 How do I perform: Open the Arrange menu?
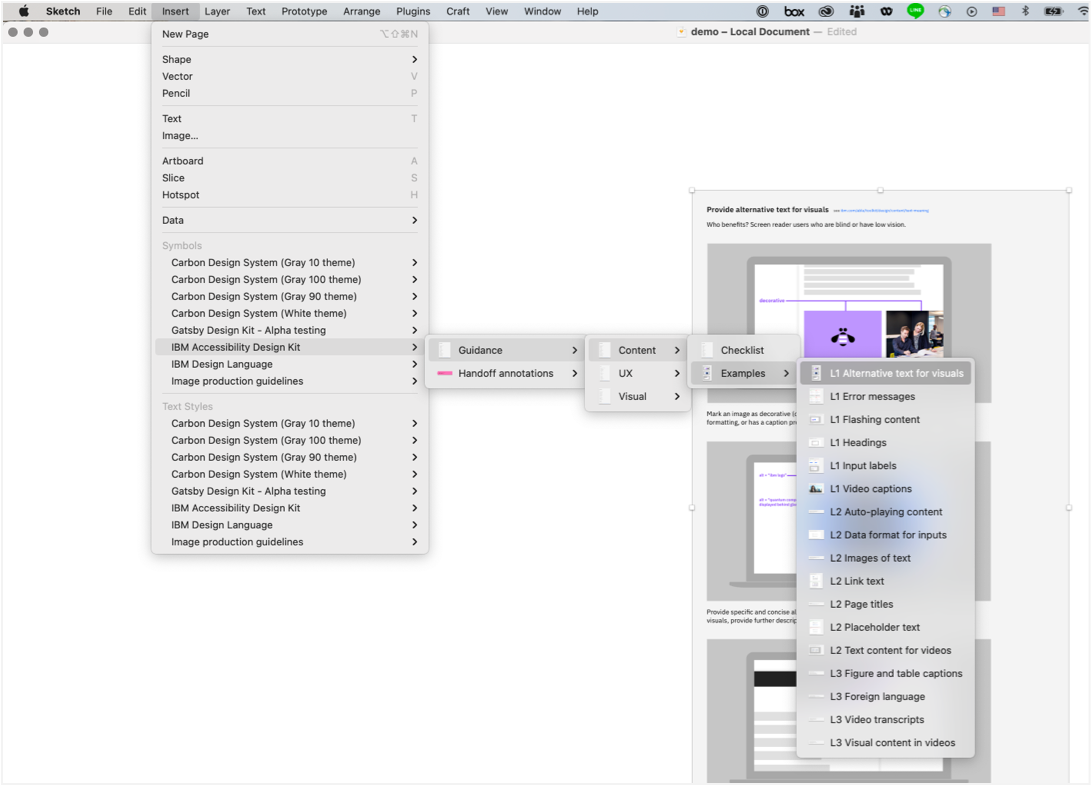click(361, 11)
